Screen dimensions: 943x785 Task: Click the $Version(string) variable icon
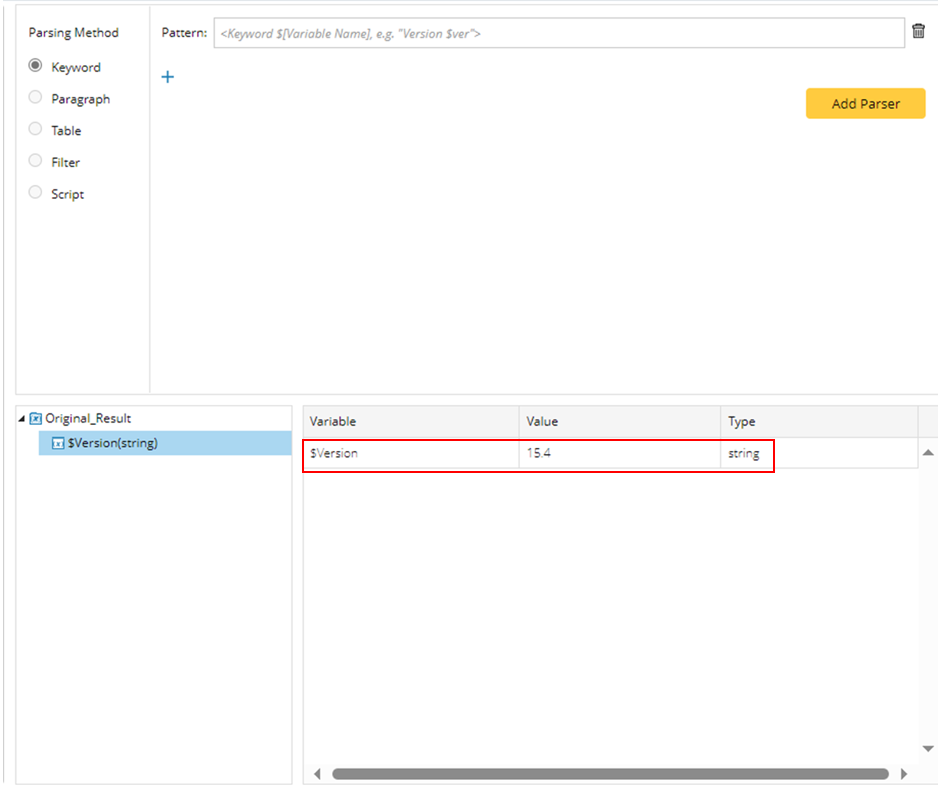(58, 443)
